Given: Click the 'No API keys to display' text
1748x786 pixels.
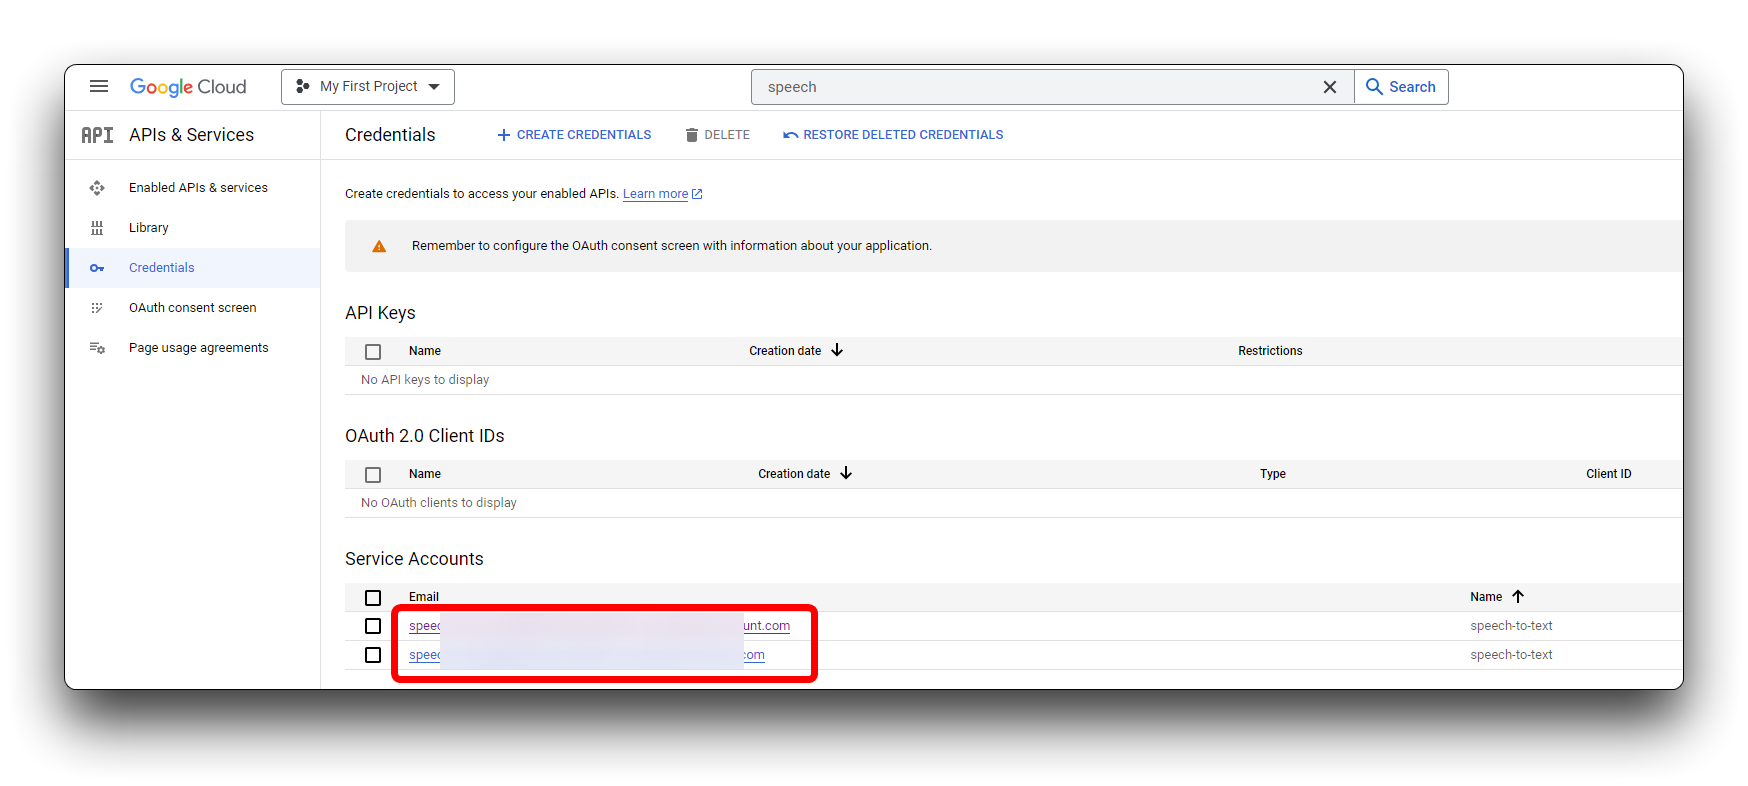Looking at the screenshot, I should click(425, 380).
